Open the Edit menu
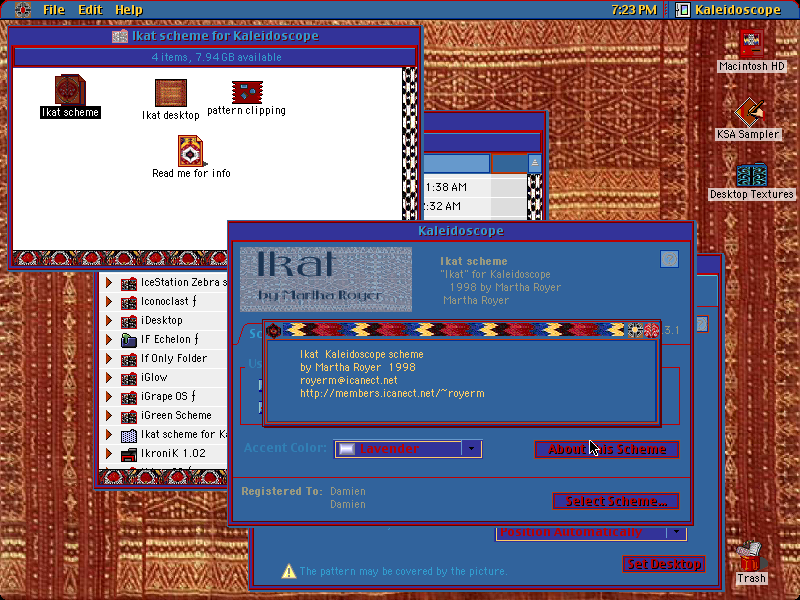 click(90, 10)
